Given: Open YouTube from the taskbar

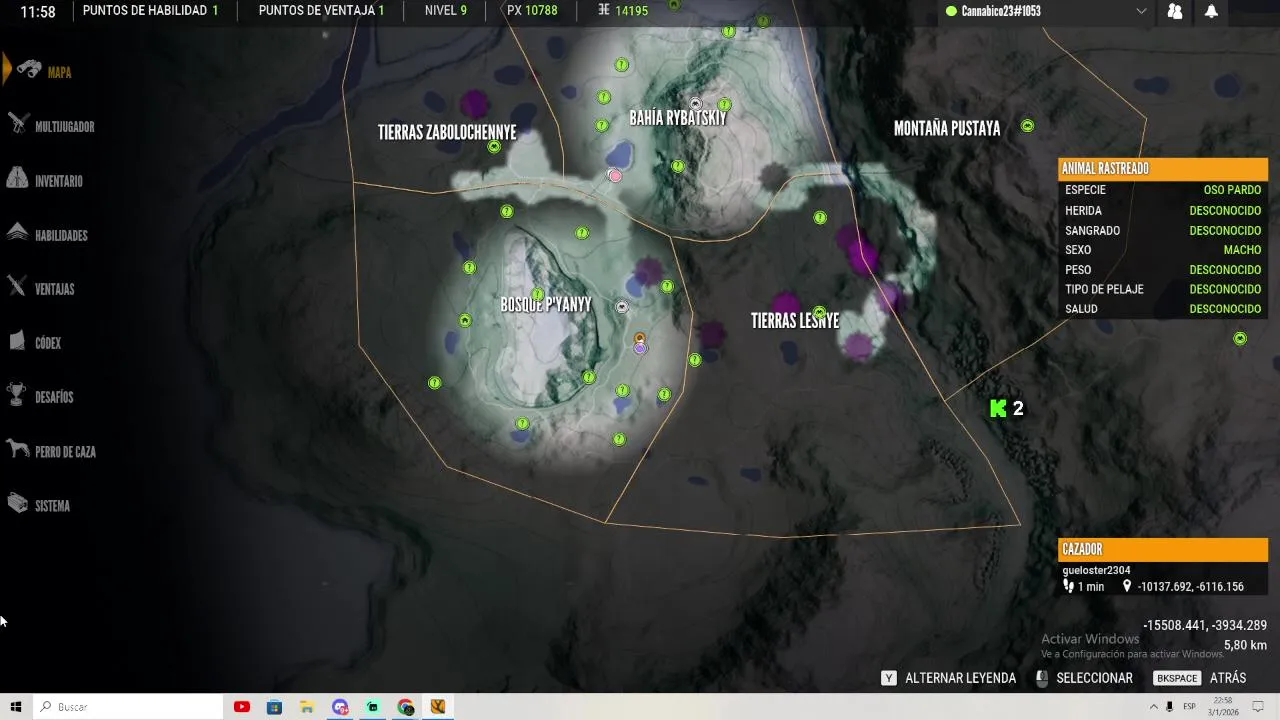Looking at the screenshot, I should [241, 707].
